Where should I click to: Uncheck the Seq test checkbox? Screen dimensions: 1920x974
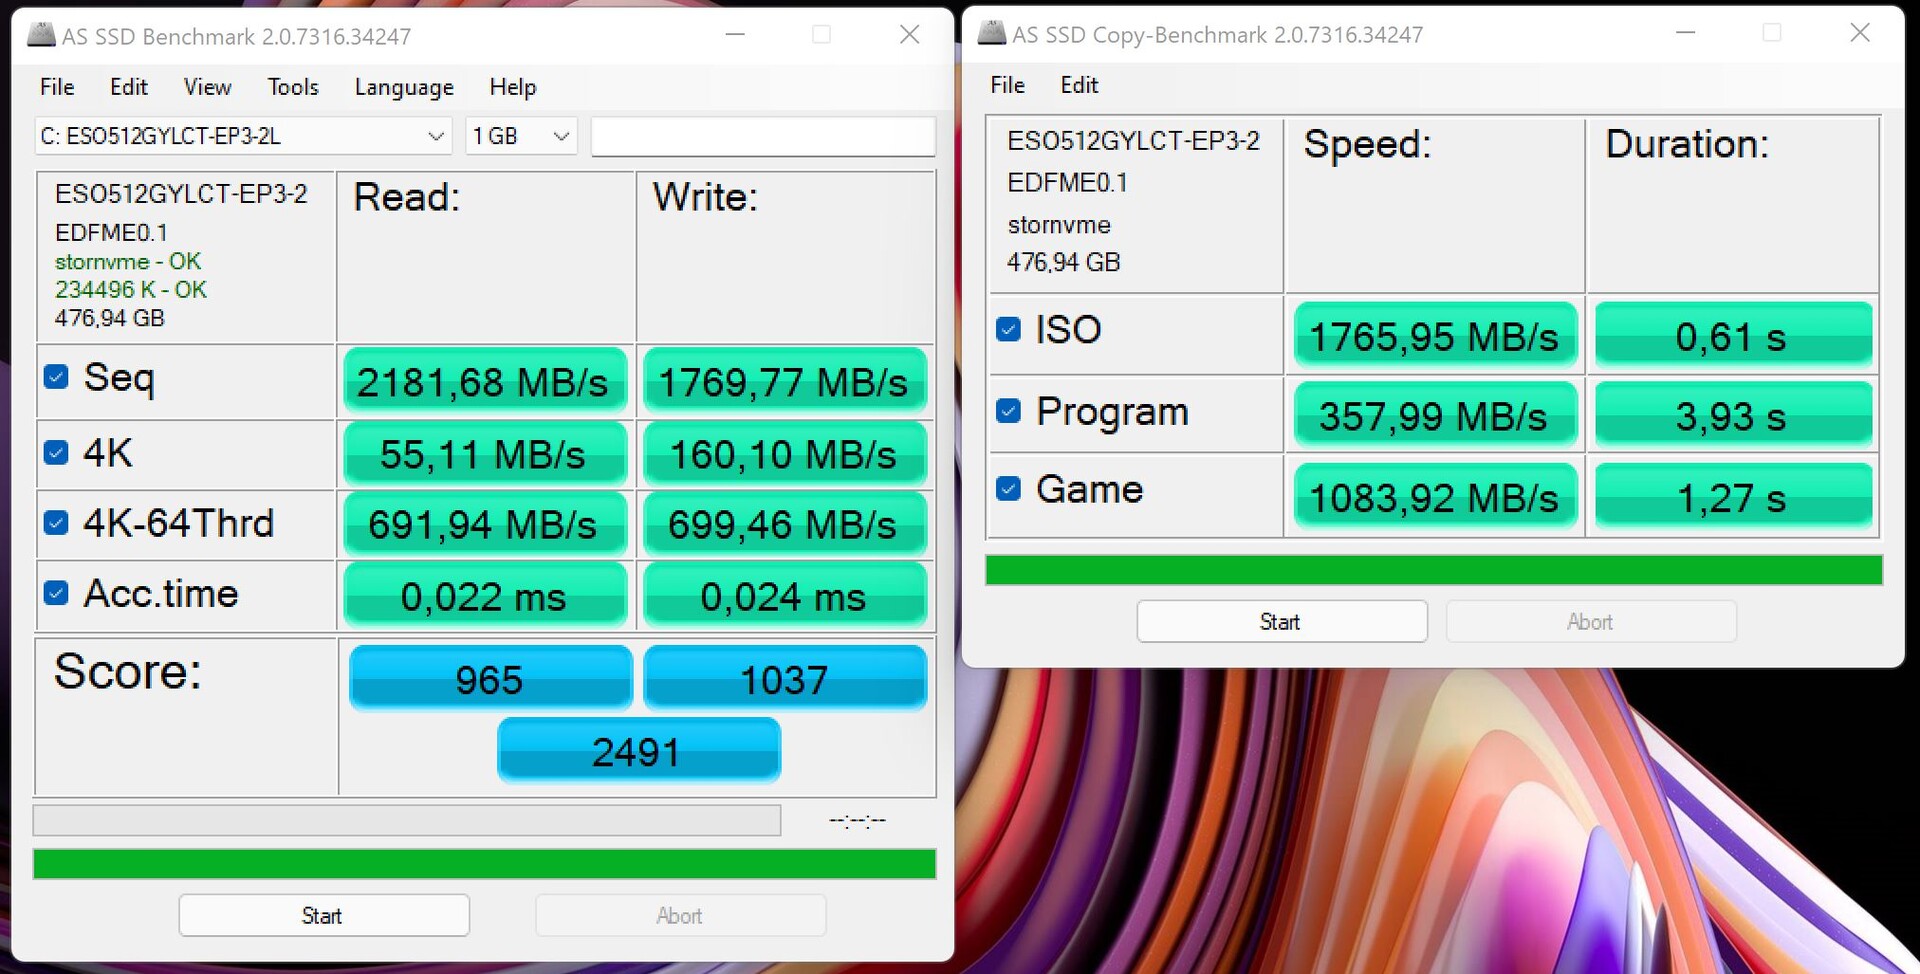[x=57, y=377]
